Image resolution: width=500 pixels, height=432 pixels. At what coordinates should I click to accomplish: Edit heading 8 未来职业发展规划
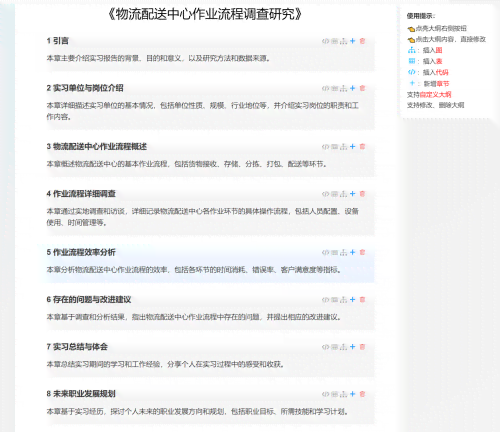(x=81, y=394)
